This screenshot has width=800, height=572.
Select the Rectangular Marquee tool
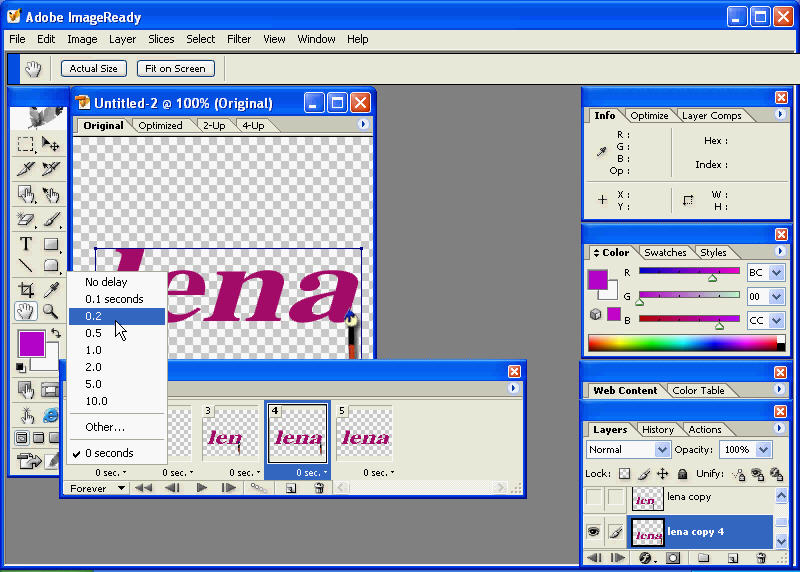[x=26, y=145]
